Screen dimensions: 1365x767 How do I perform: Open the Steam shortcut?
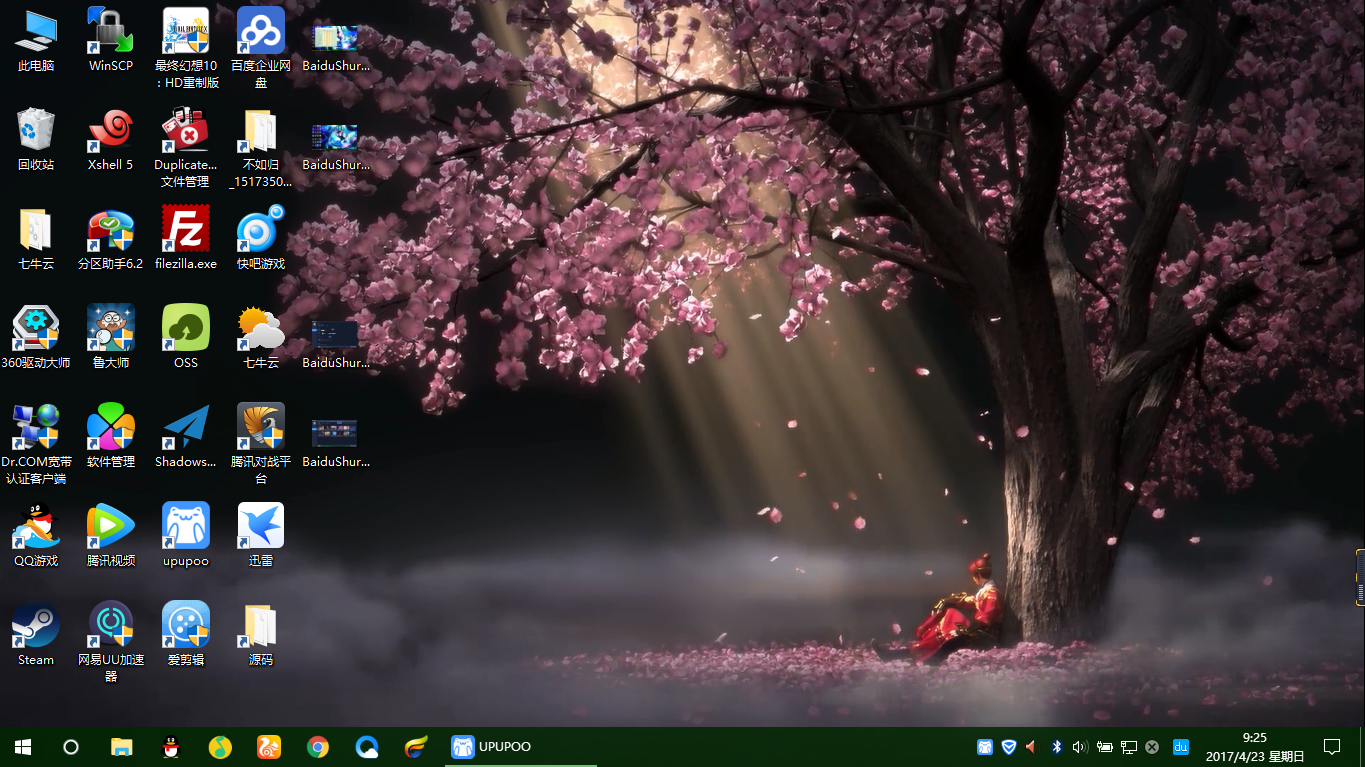coord(36,634)
